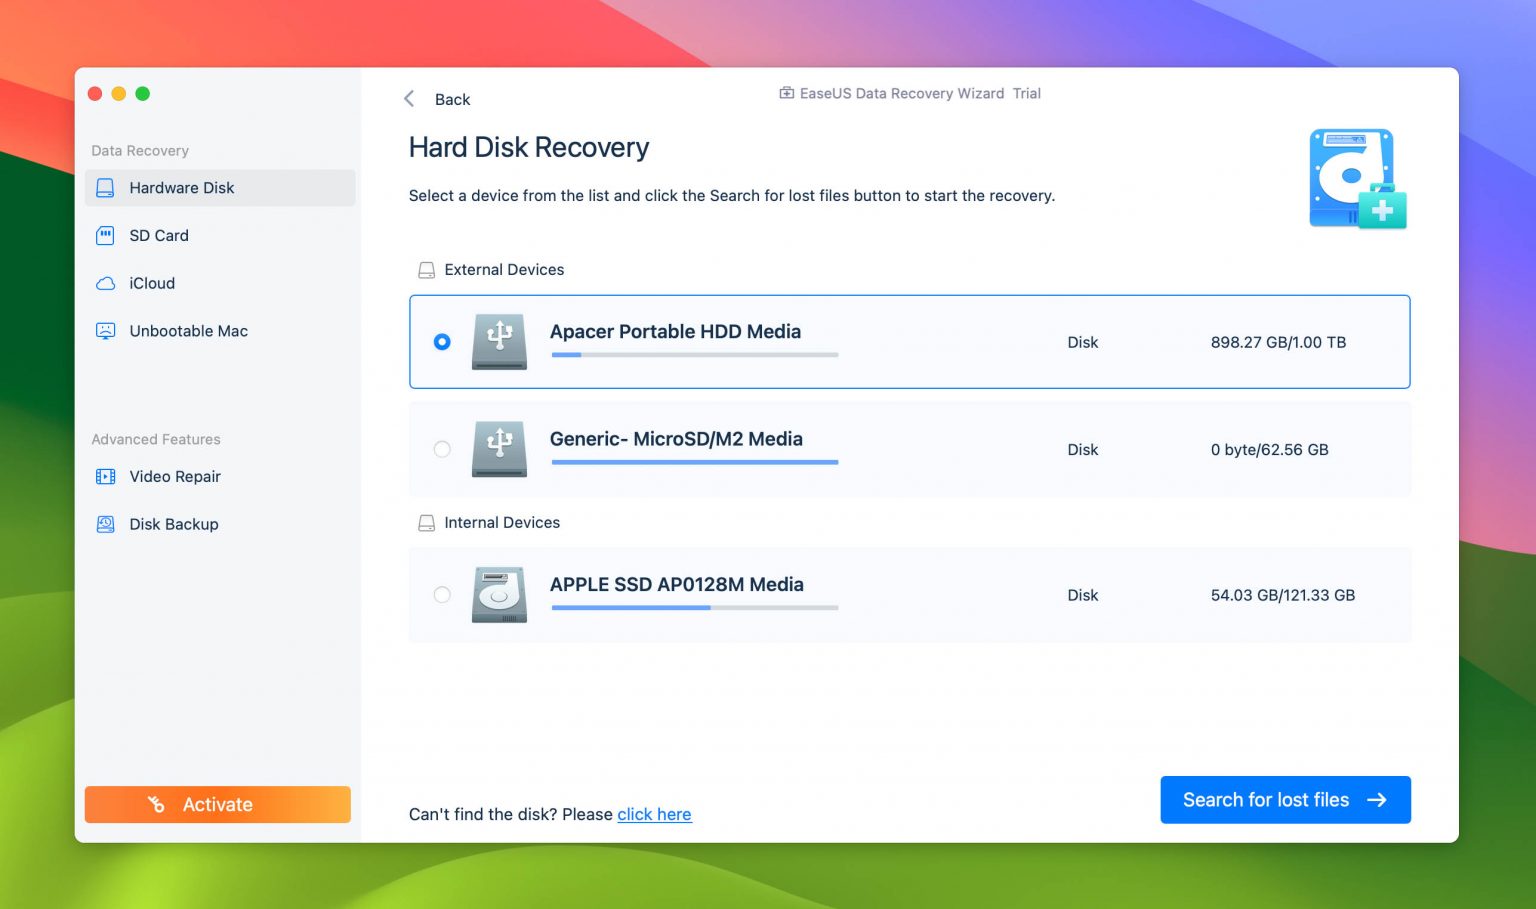Screen dimensions: 1536x909
Task: Open the Disk Backup feature
Action: point(173,523)
